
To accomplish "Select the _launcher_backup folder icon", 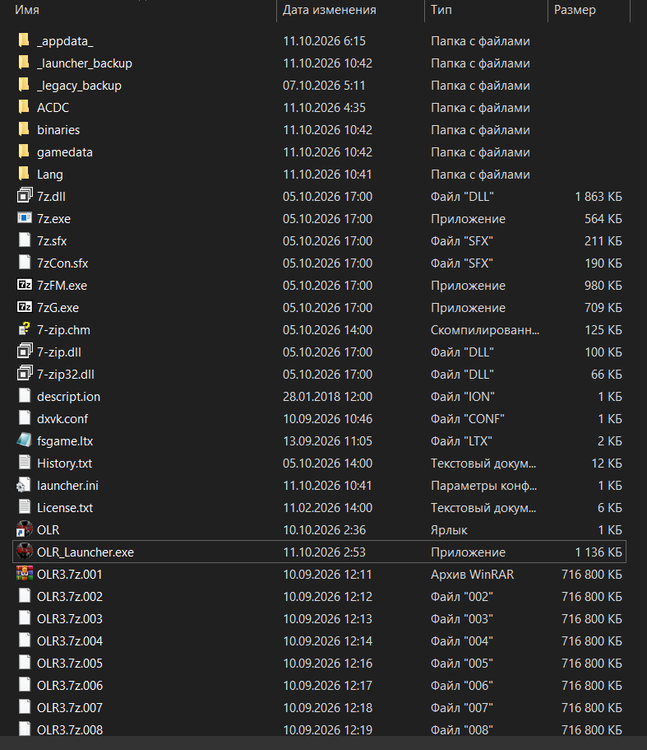I will (24, 63).
